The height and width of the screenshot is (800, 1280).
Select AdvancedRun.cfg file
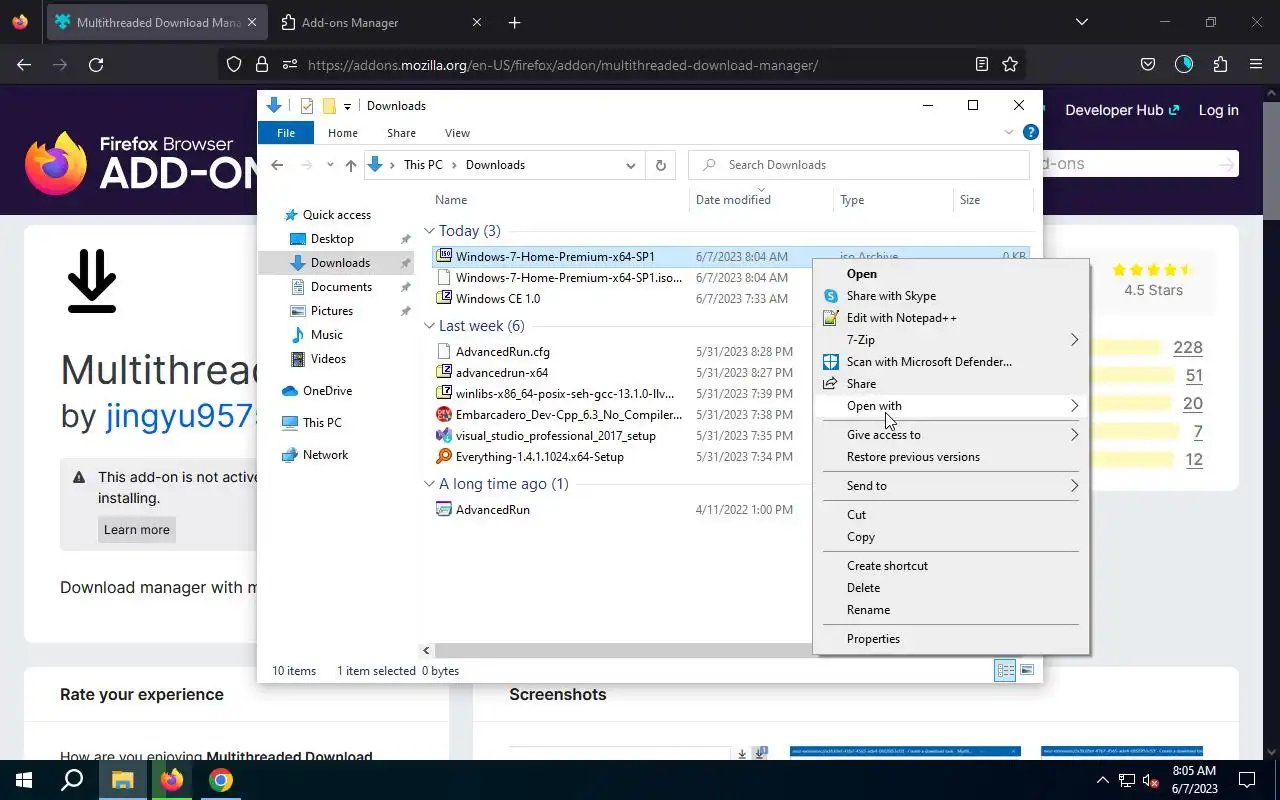click(x=502, y=352)
